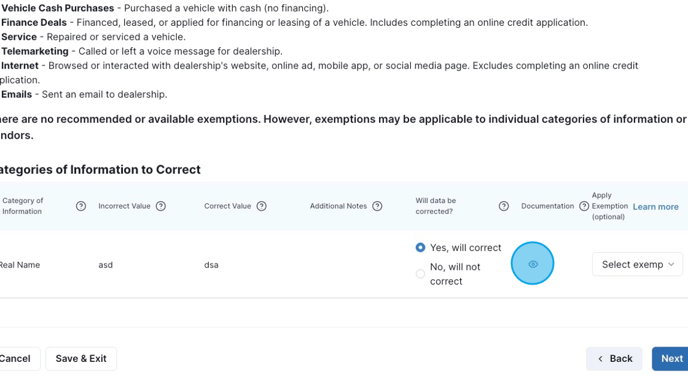Click help icon next to Documentation header
This screenshot has height=384, width=688.
click(x=584, y=206)
